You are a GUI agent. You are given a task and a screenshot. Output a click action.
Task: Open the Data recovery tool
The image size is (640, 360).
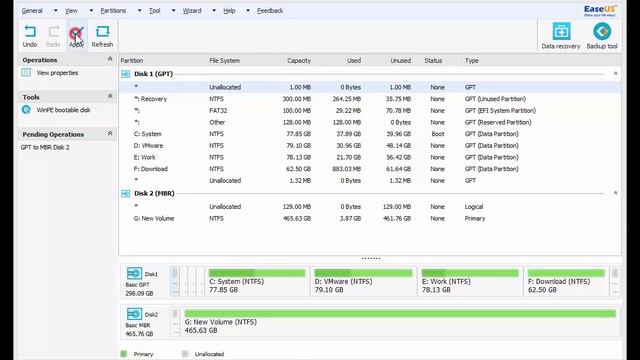click(x=561, y=31)
